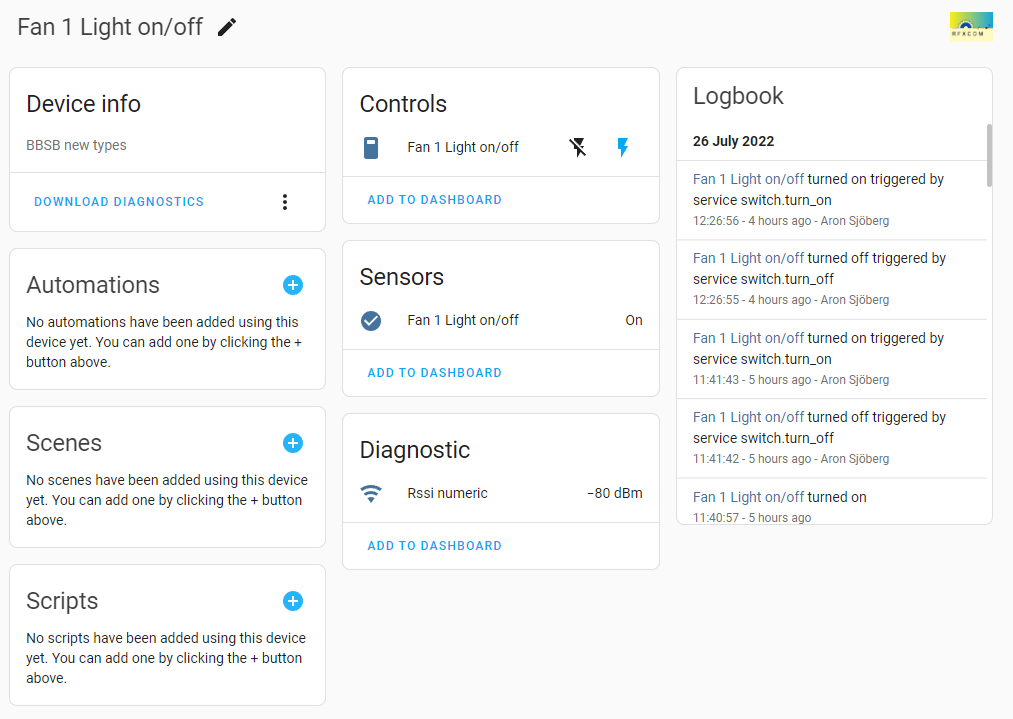1013x719 pixels.
Task: Click the wifi Rssi icon in Diagnostic
Action: pos(371,494)
